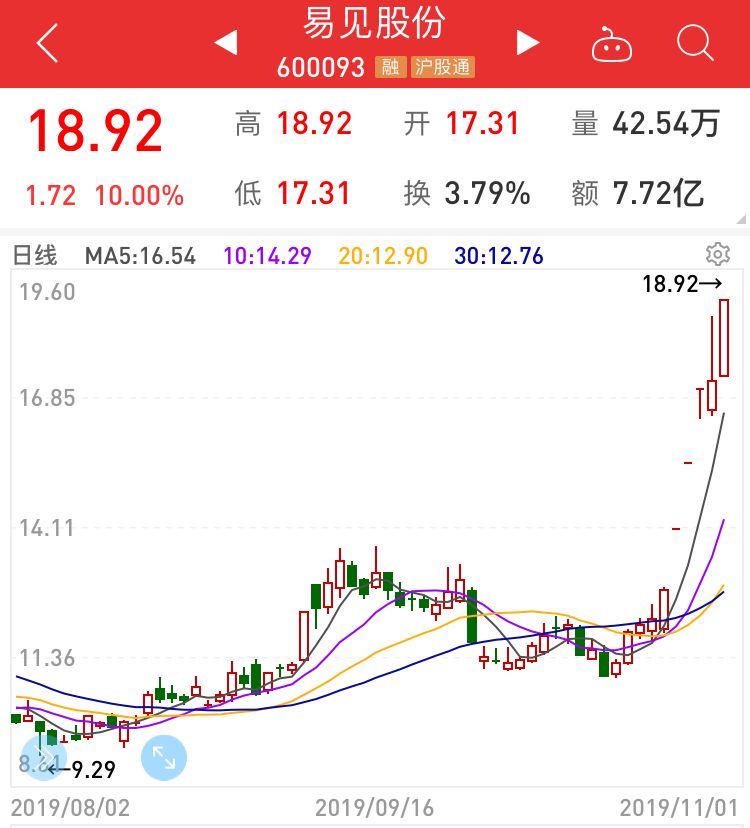Tap the large current price 18.92
The width and height of the screenshot is (750, 828).
coord(95,130)
